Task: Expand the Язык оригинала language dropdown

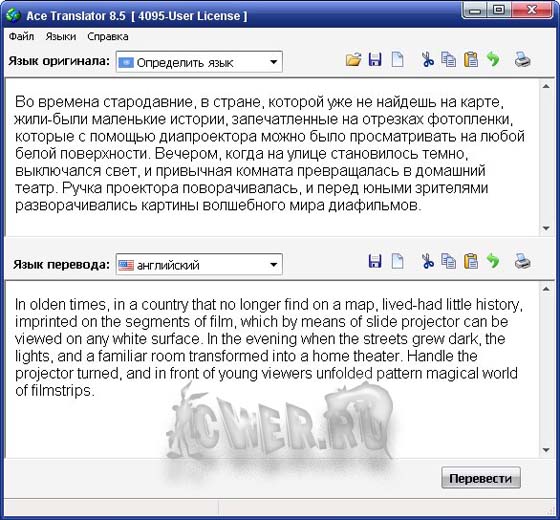Action: 199,62
